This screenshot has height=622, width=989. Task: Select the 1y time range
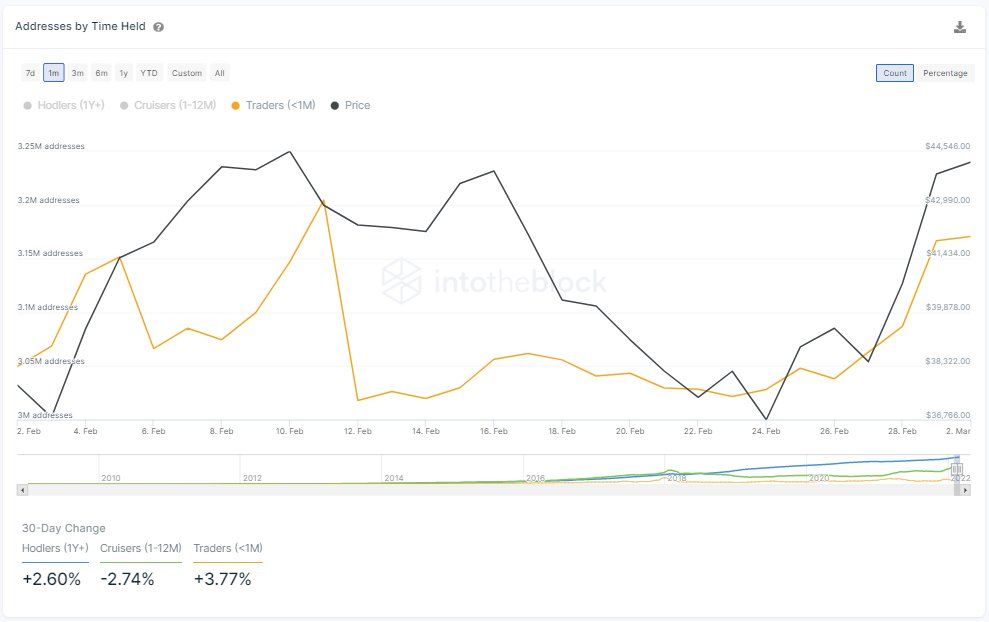click(123, 73)
